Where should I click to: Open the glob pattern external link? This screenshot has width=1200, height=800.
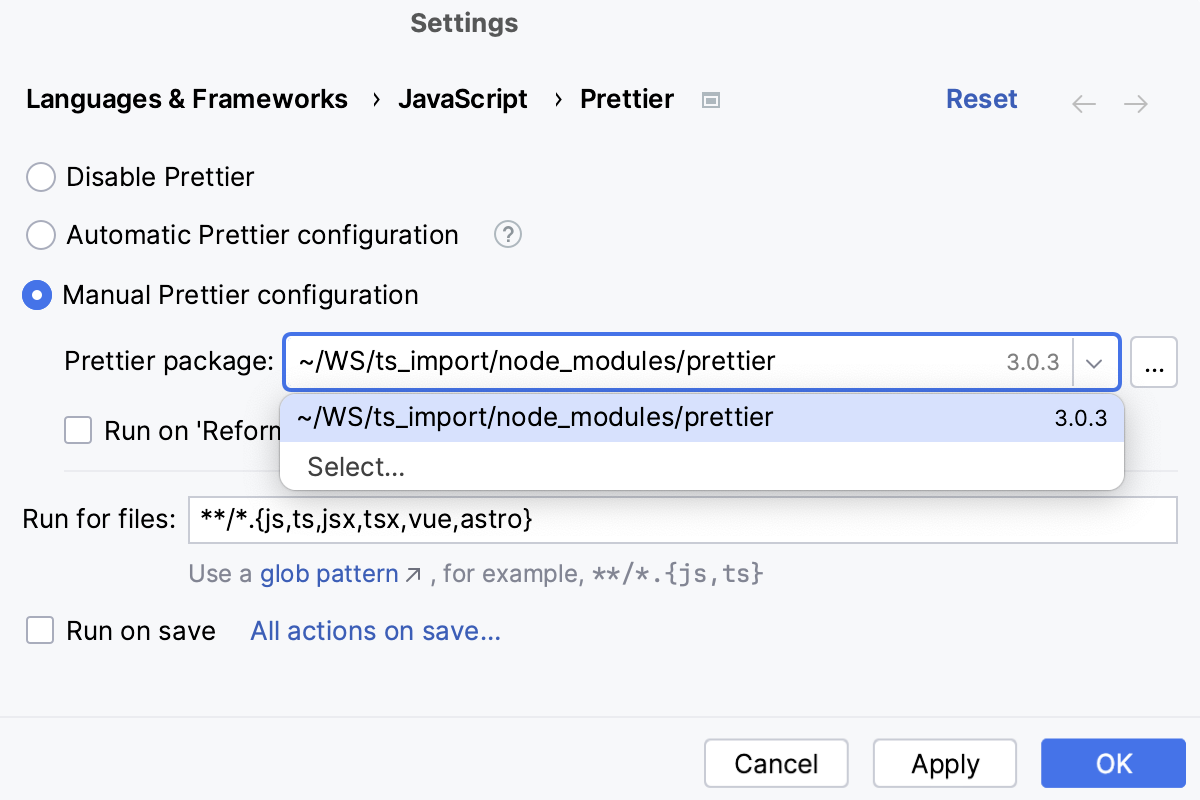pos(340,574)
